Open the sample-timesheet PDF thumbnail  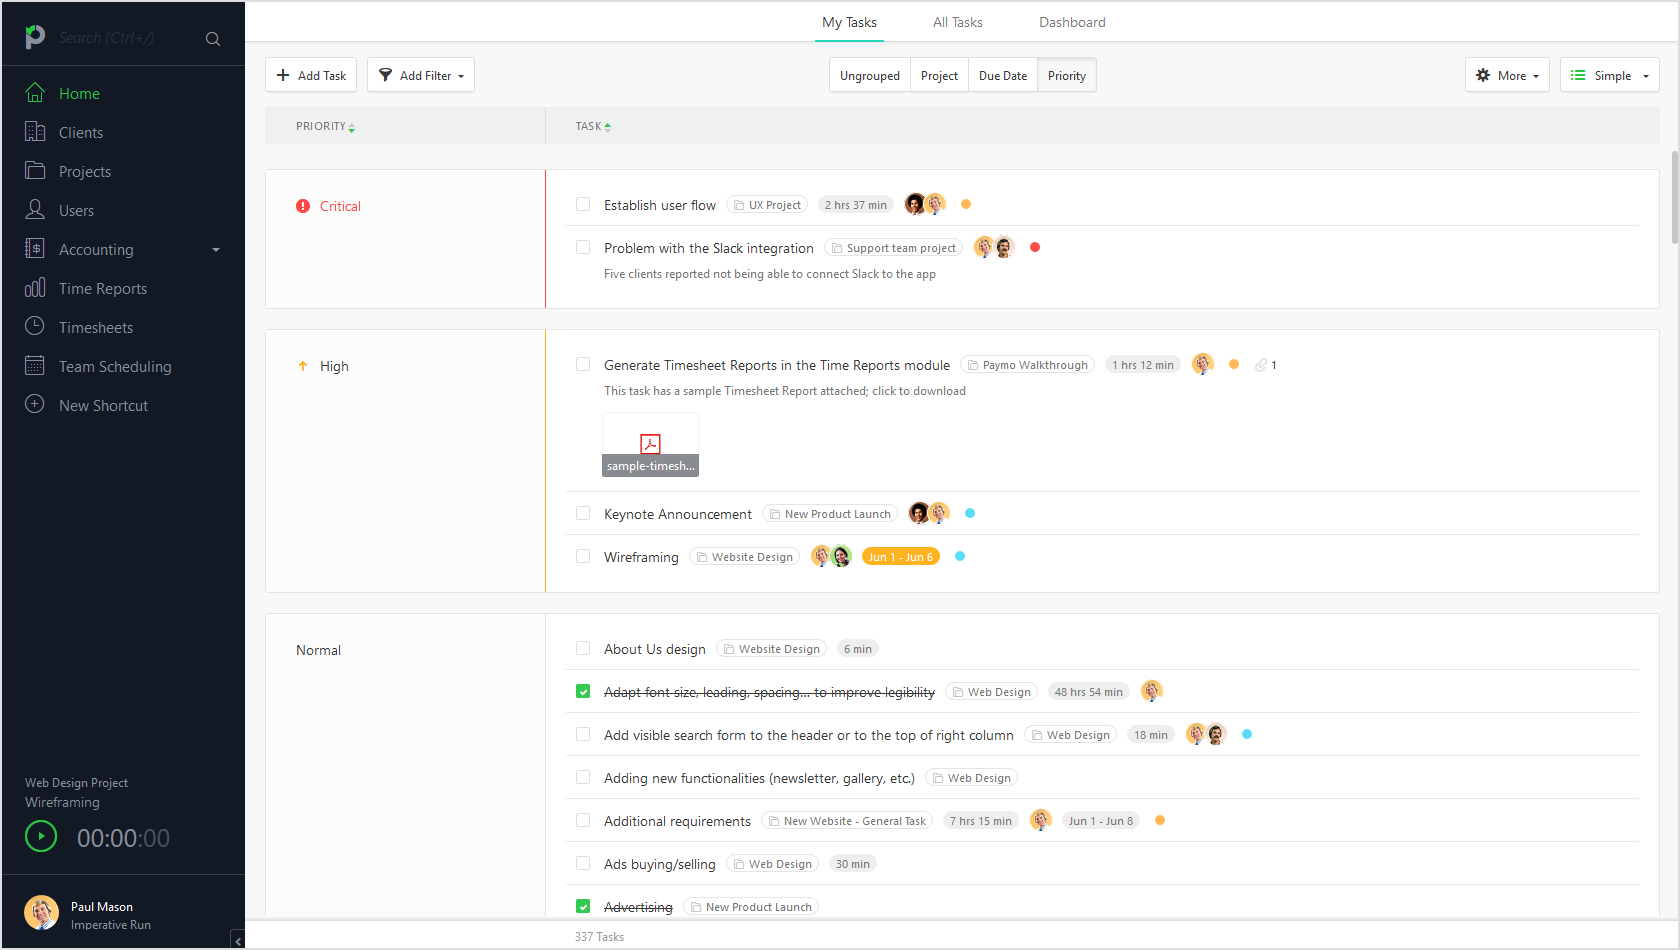(650, 443)
